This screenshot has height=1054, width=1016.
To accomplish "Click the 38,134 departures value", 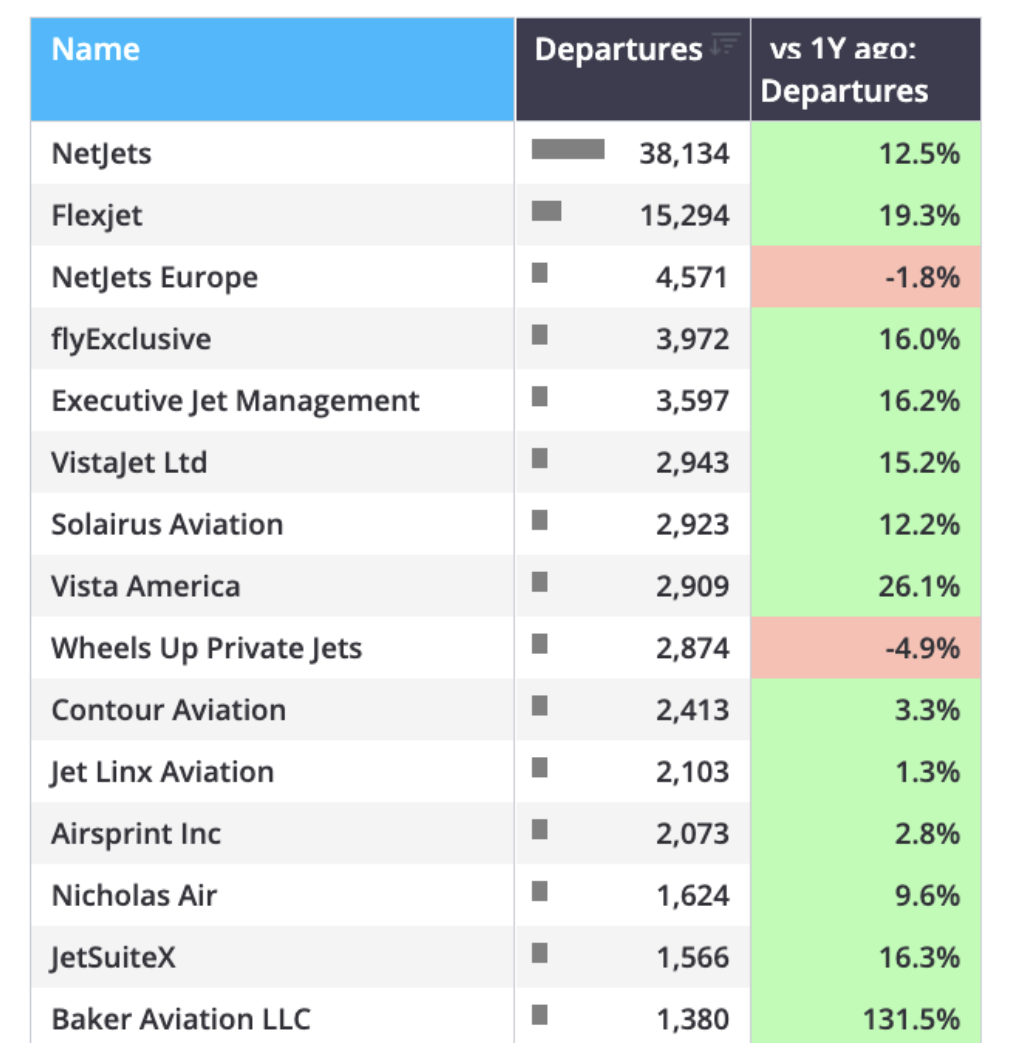I will pos(684,154).
